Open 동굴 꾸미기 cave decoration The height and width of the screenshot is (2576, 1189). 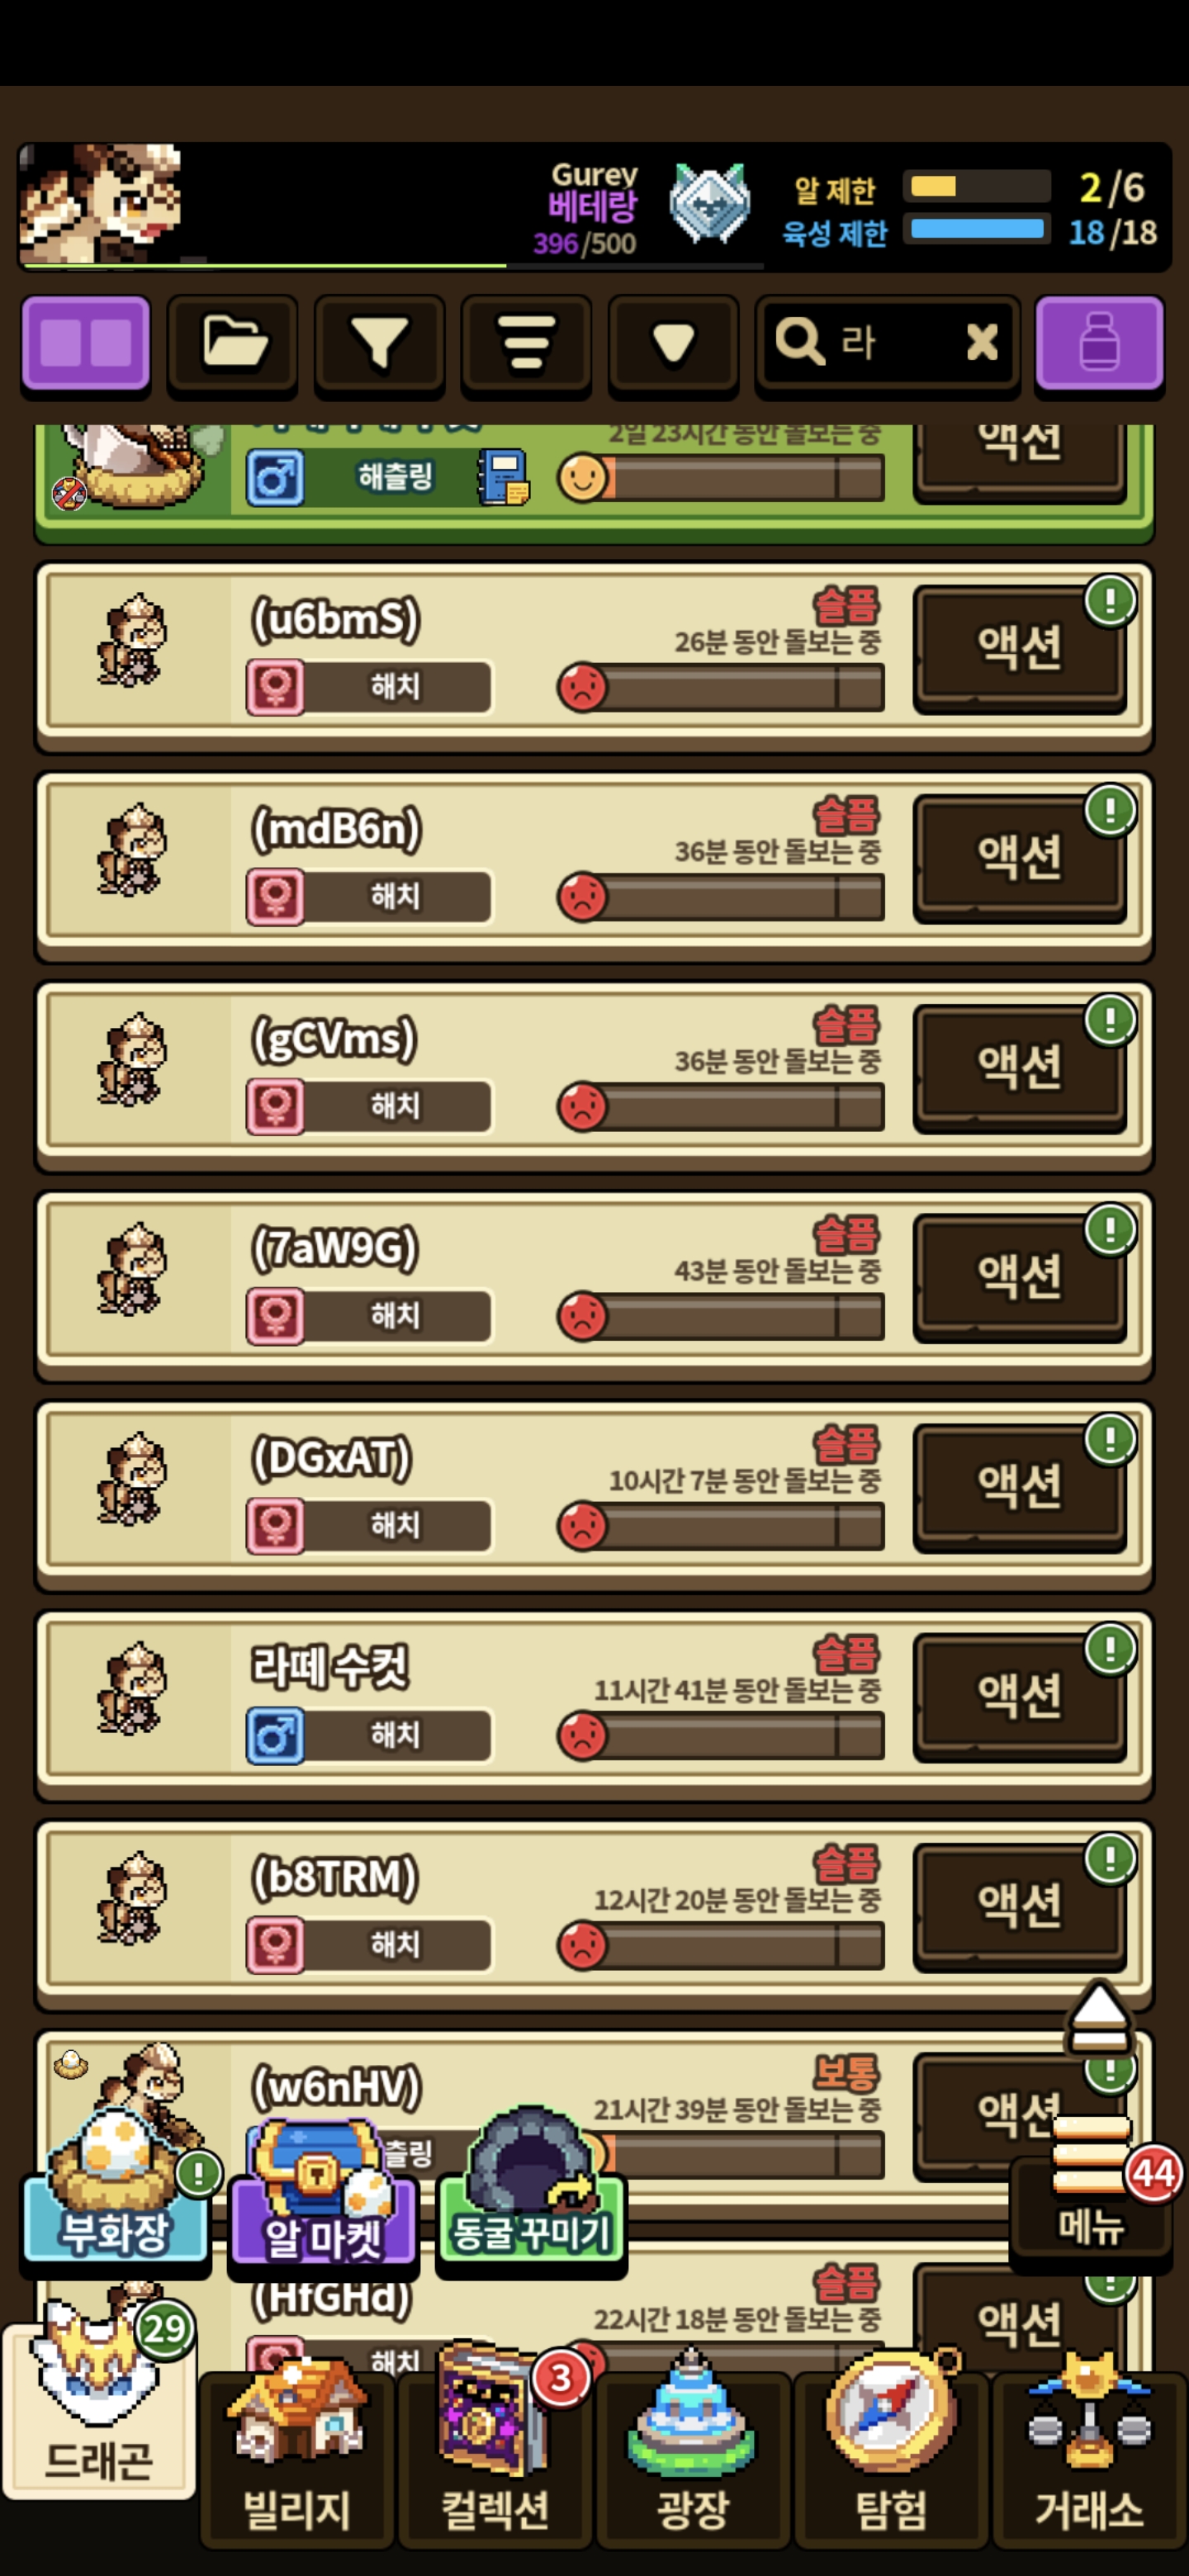click(531, 2186)
